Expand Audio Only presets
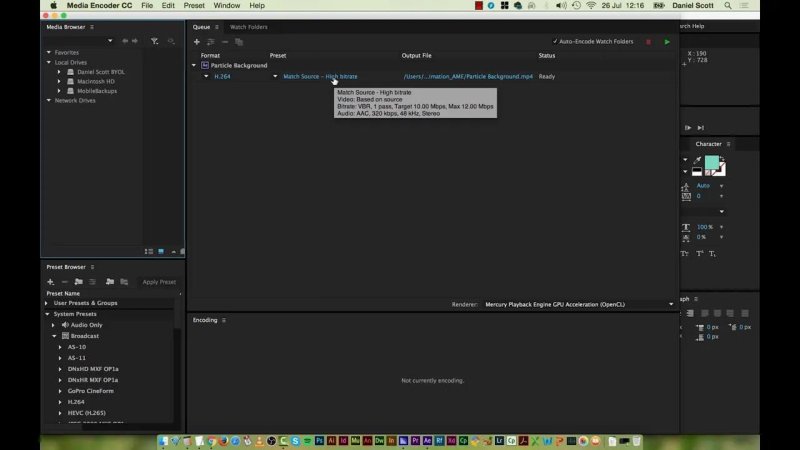This screenshot has width=800, height=450. click(x=53, y=325)
